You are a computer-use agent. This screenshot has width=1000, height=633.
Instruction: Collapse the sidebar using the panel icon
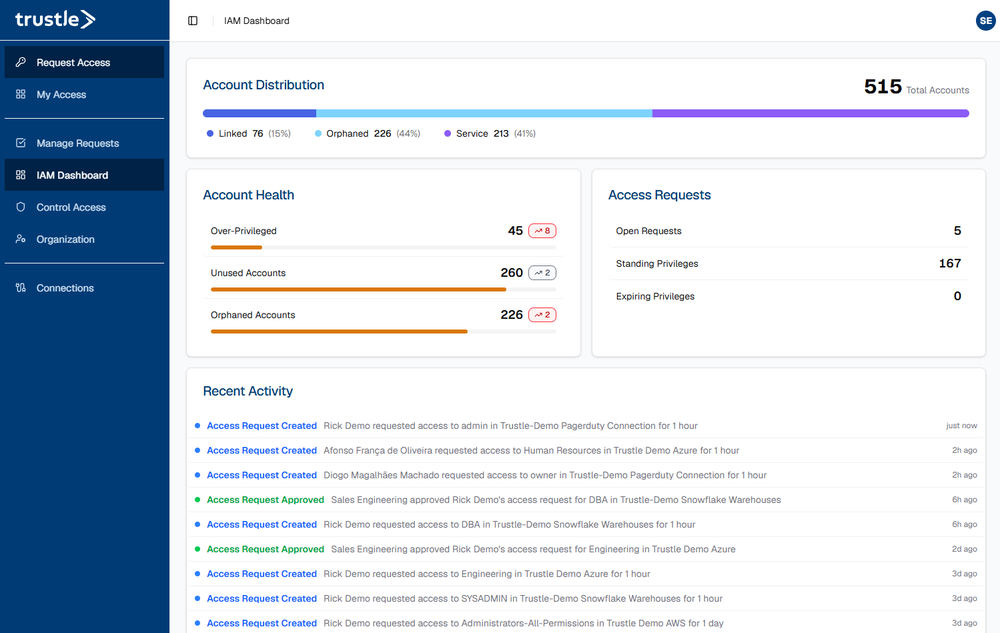(x=192, y=19)
